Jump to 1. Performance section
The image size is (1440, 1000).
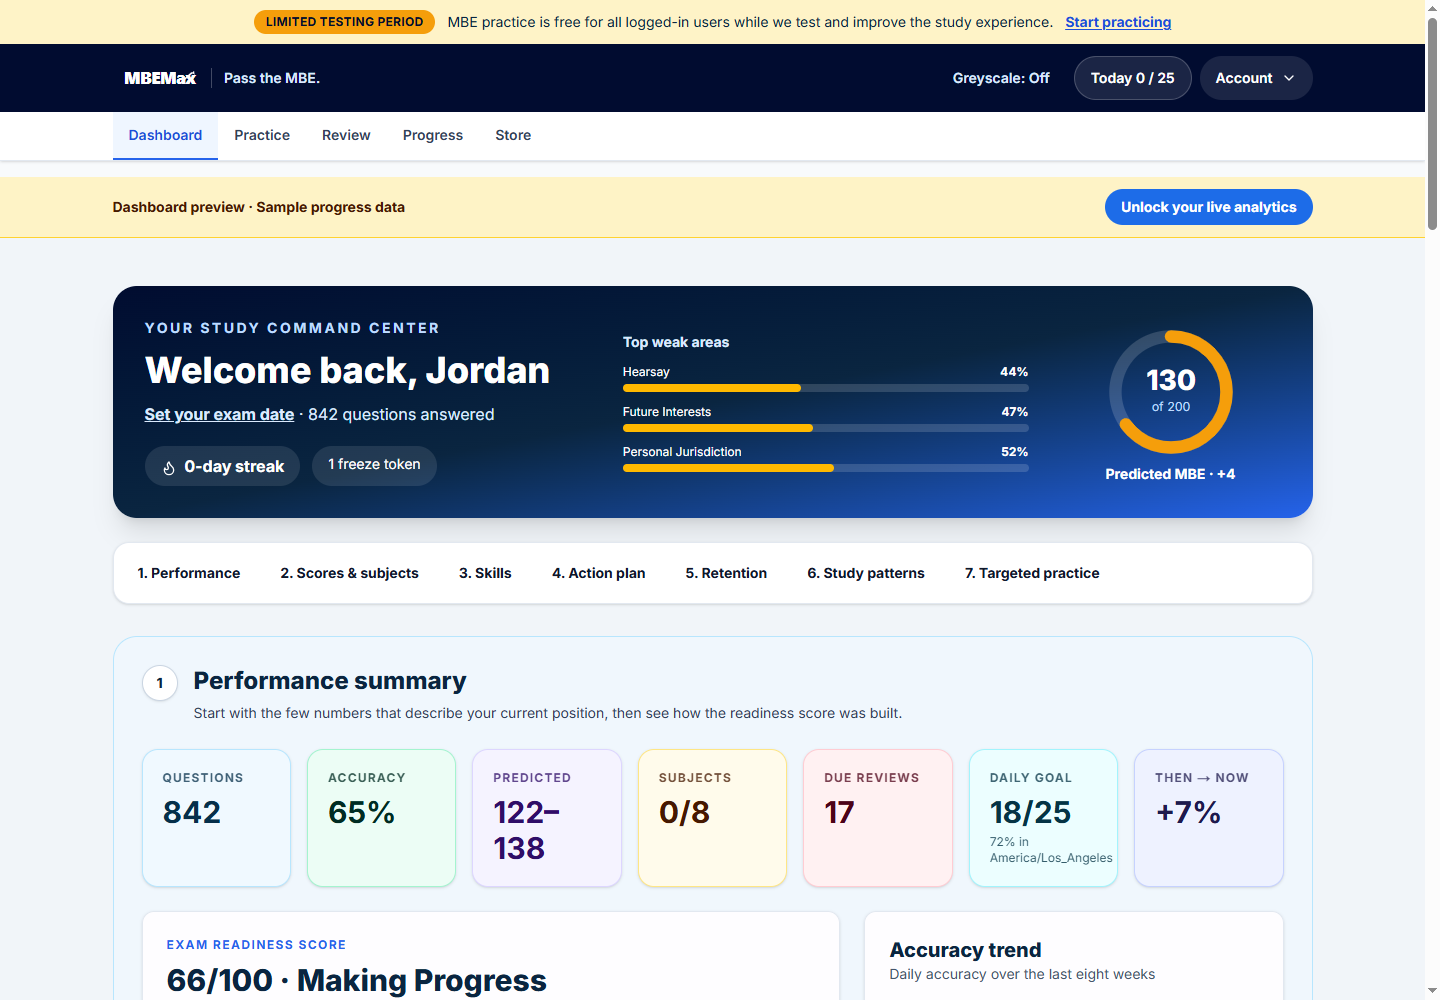click(189, 573)
